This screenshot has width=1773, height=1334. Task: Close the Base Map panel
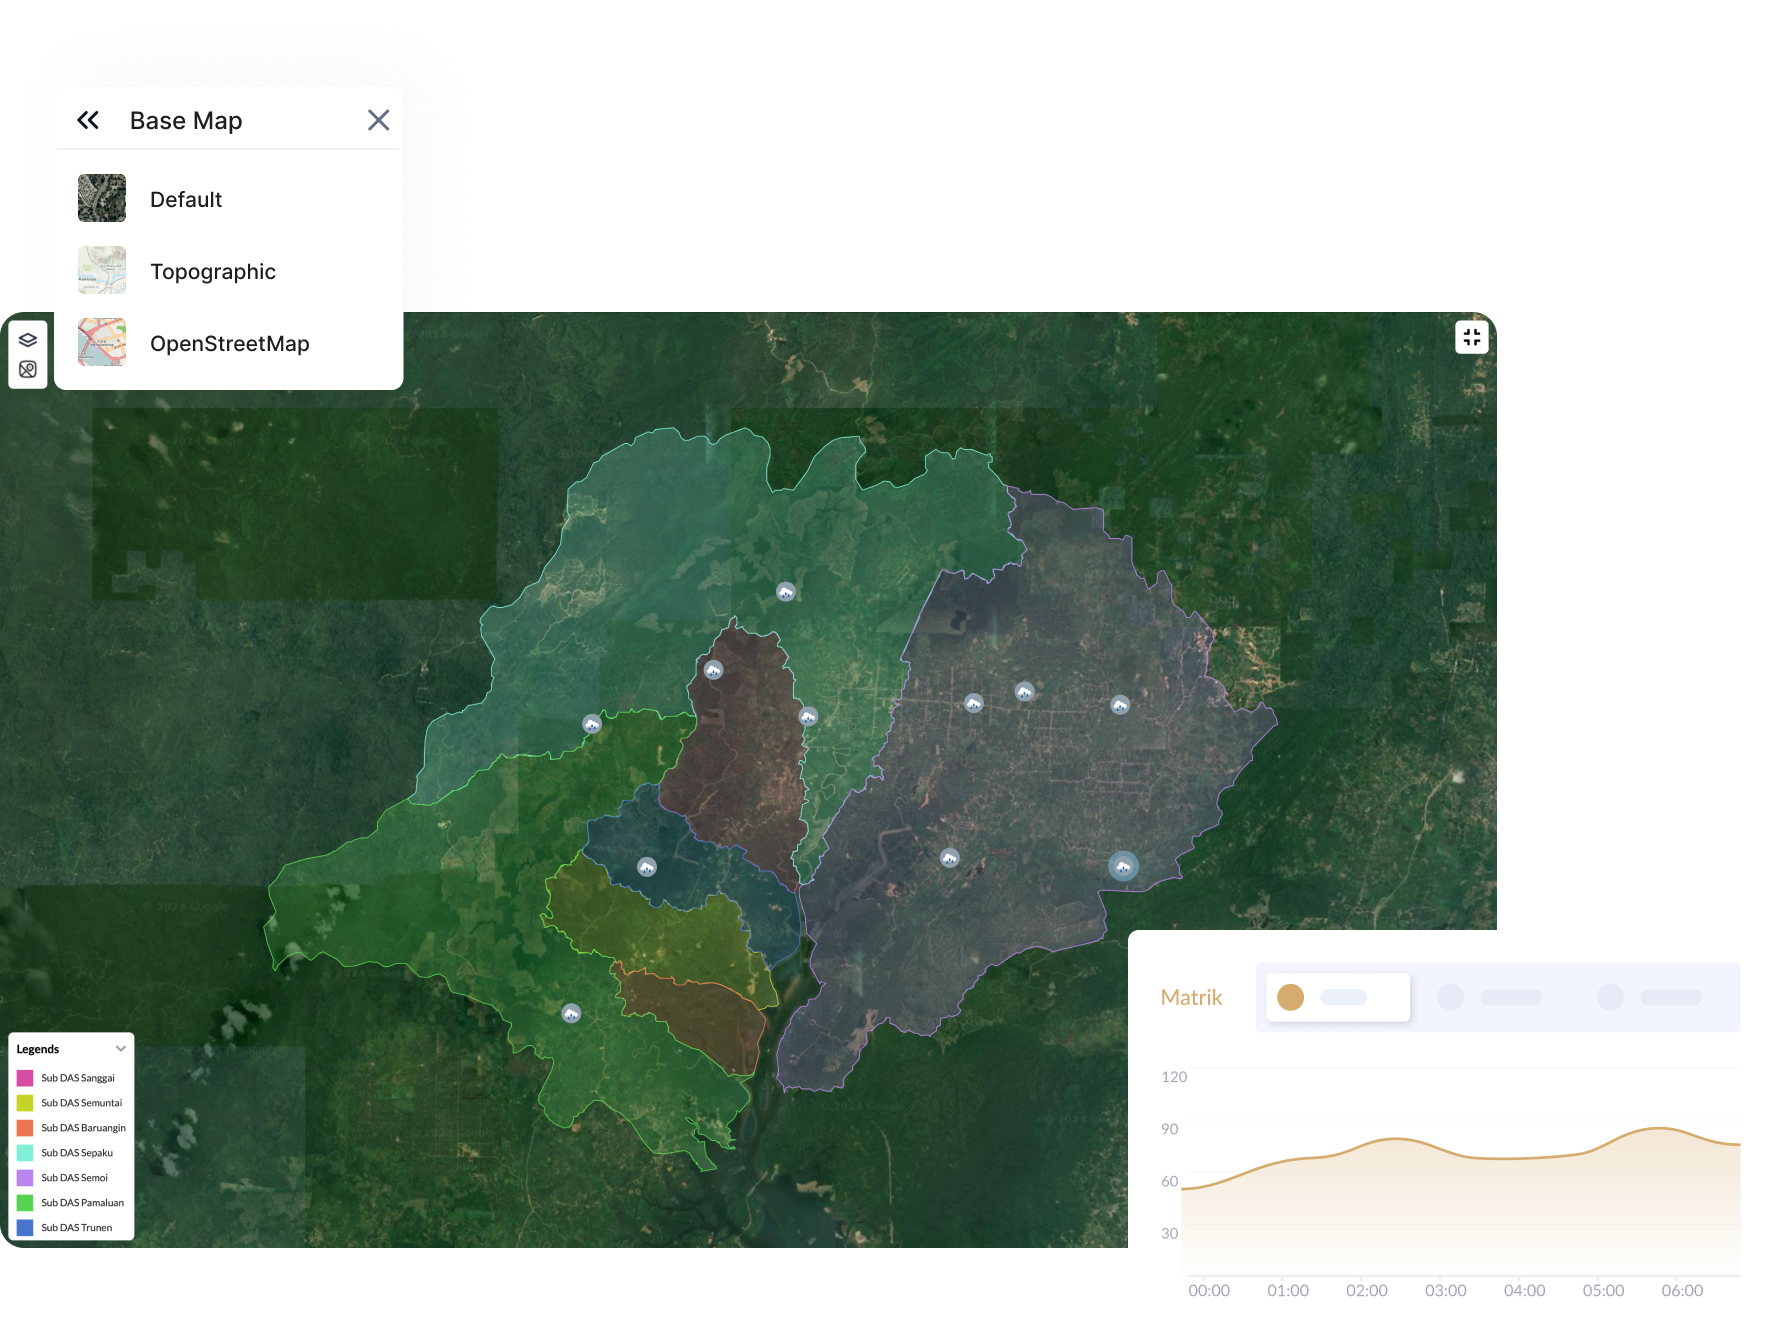(378, 121)
